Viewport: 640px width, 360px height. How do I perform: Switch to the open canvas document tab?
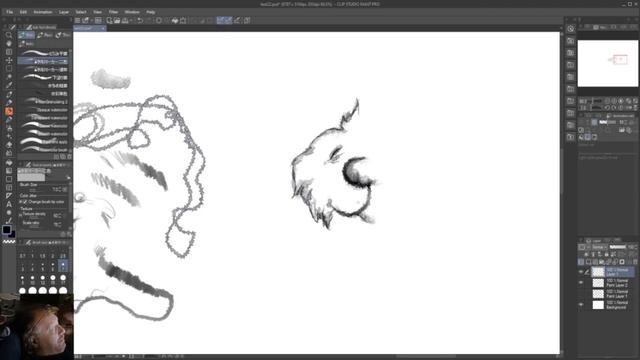[90, 28]
